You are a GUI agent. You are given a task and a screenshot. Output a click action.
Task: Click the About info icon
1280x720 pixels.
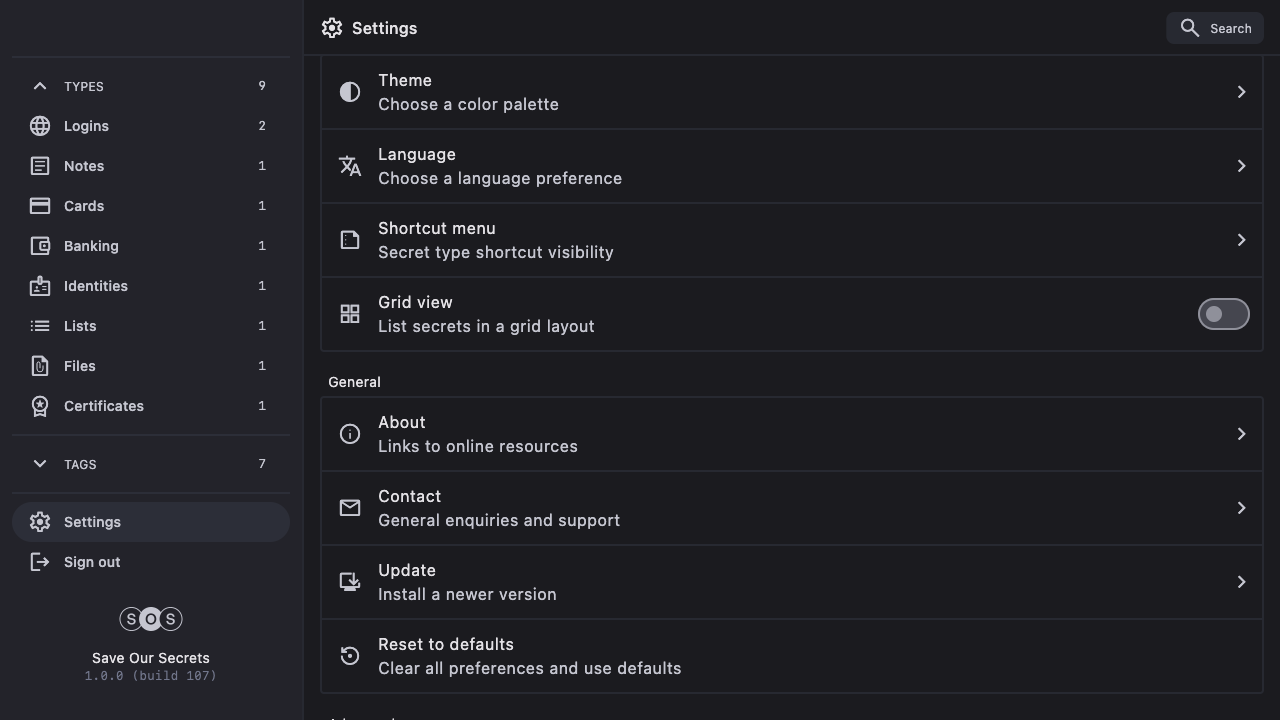click(x=350, y=434)
